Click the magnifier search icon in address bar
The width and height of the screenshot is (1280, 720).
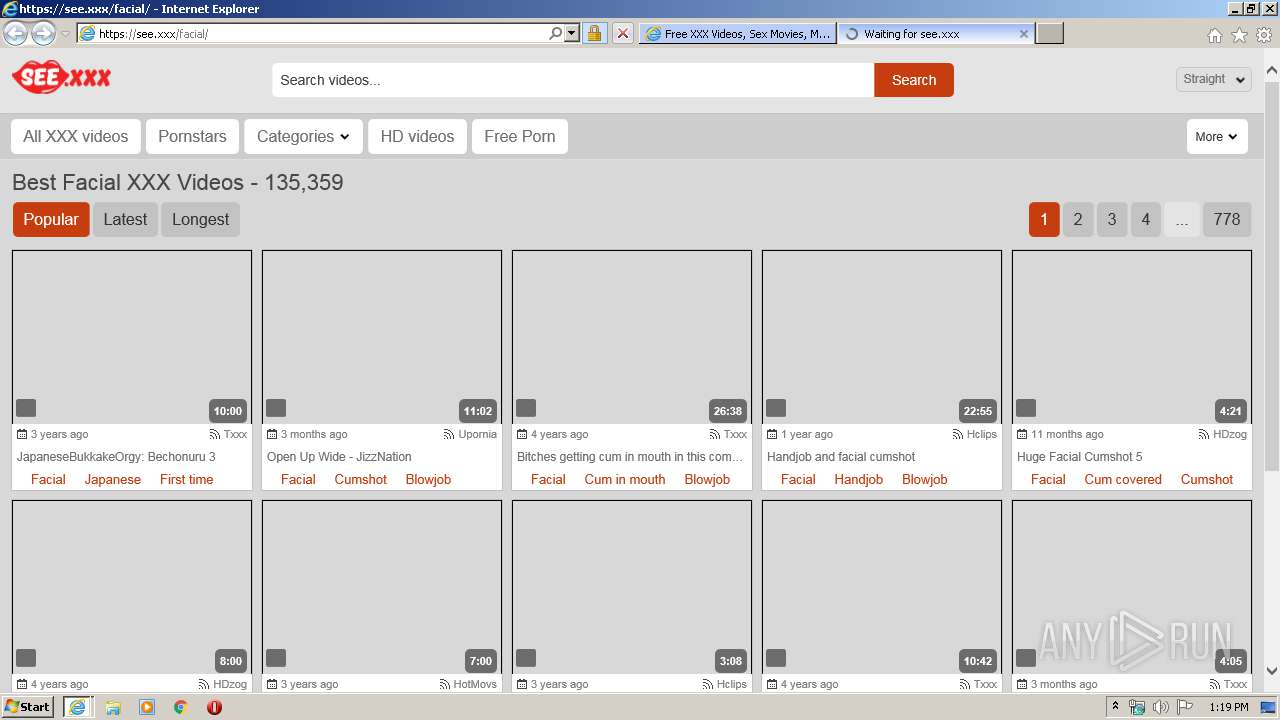coord(556,33)
